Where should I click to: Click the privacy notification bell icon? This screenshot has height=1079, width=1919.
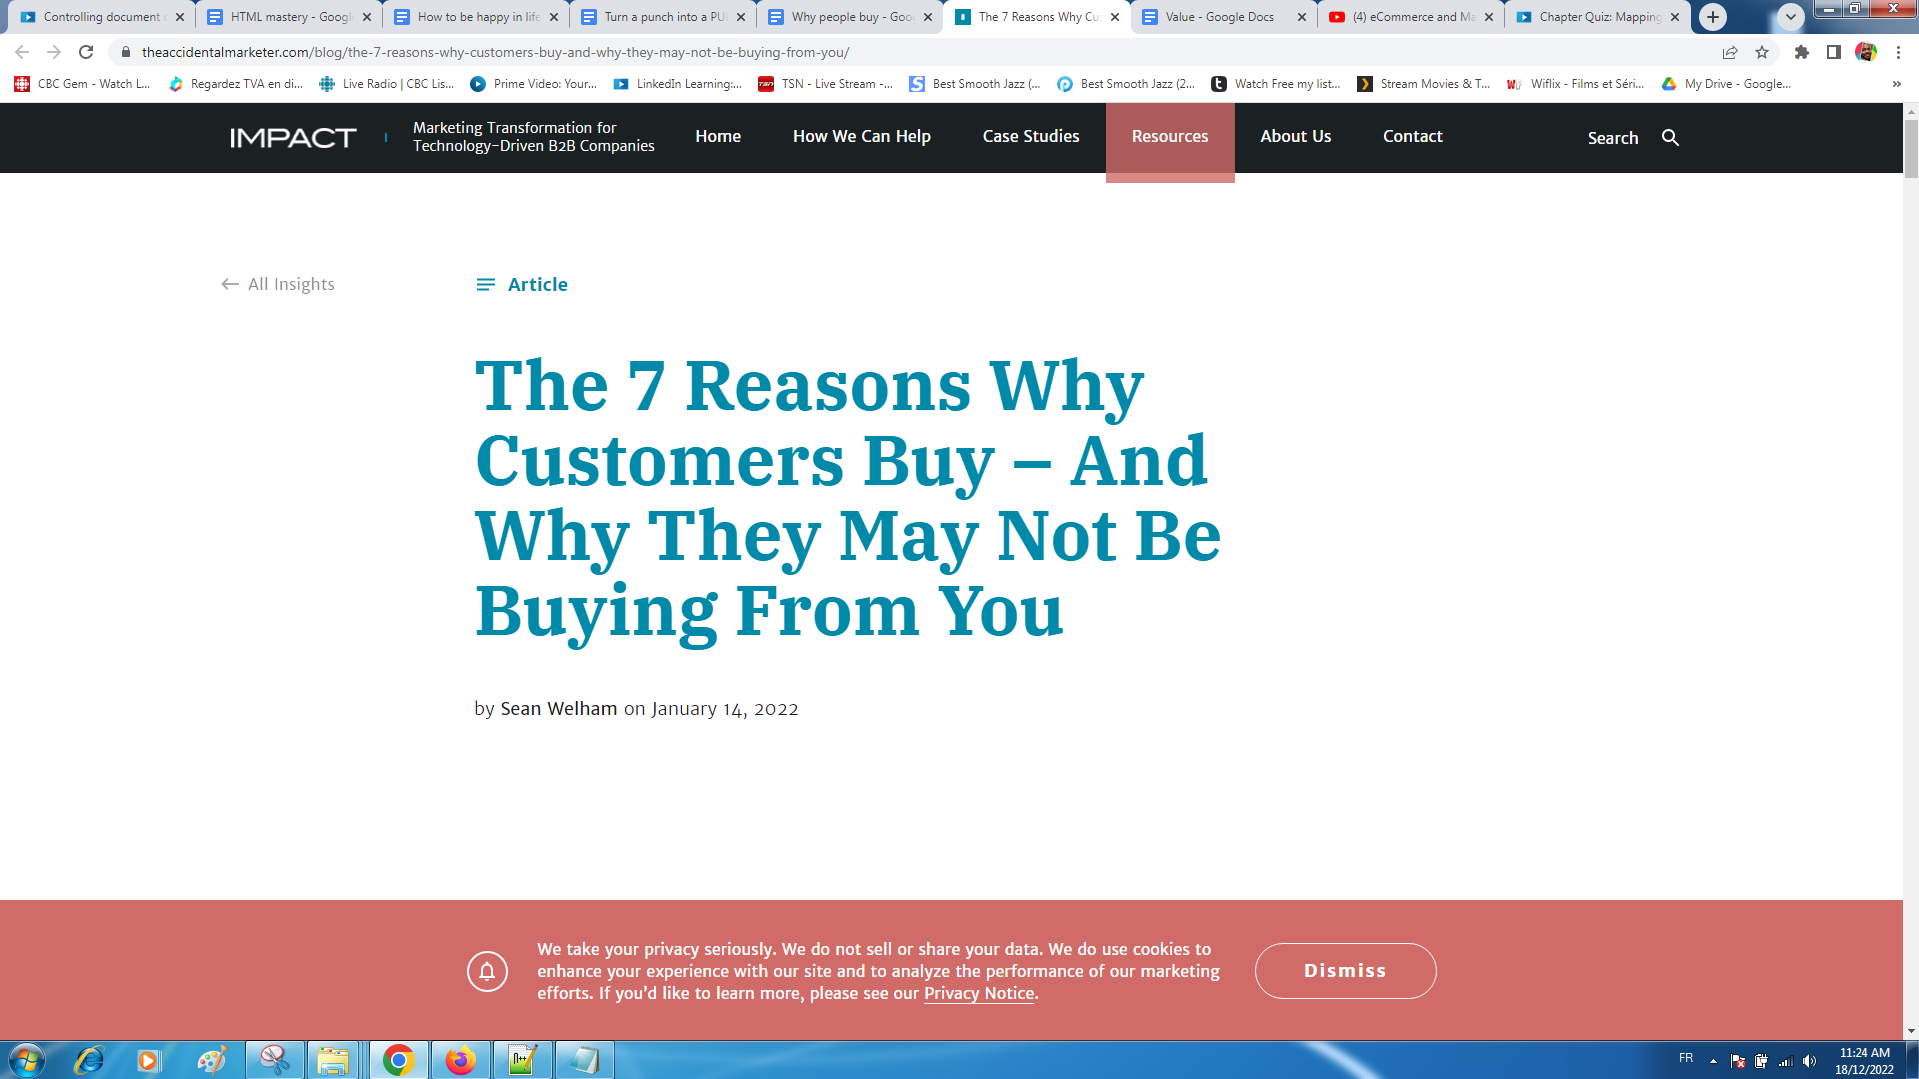coord(487,971)
